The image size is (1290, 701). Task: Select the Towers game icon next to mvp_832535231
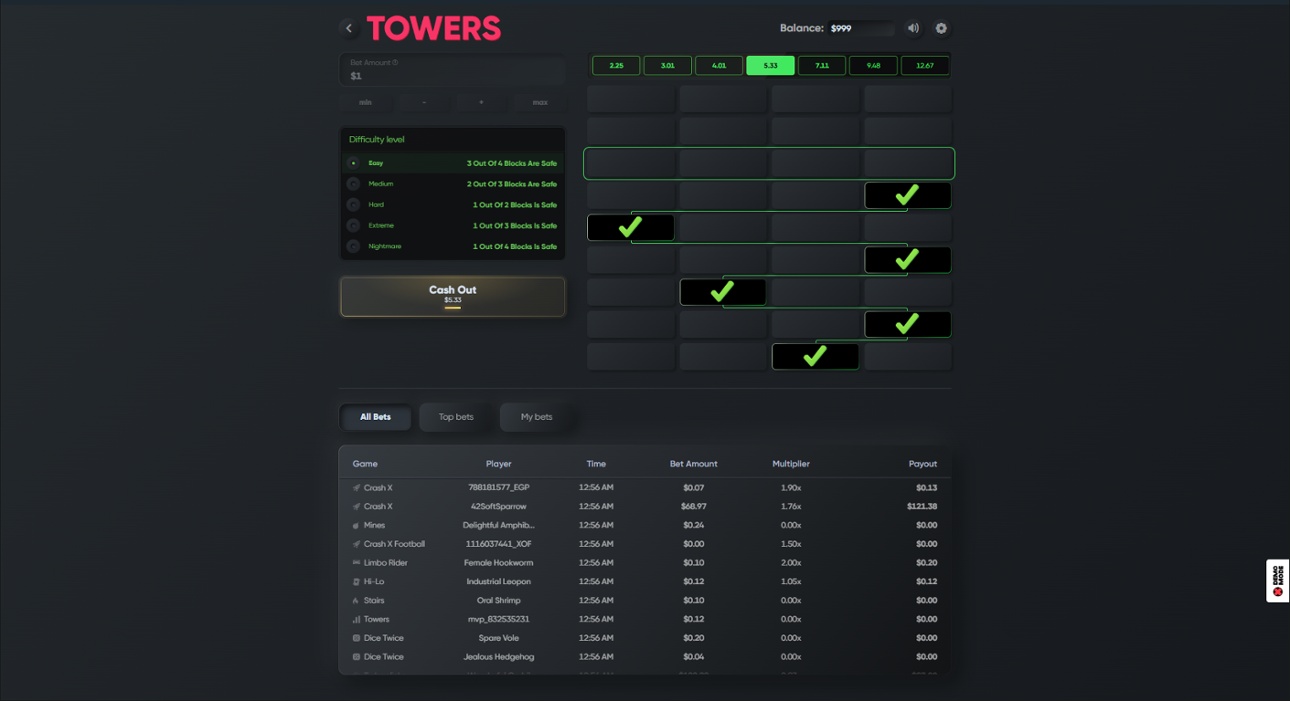[x=356, y=619]
